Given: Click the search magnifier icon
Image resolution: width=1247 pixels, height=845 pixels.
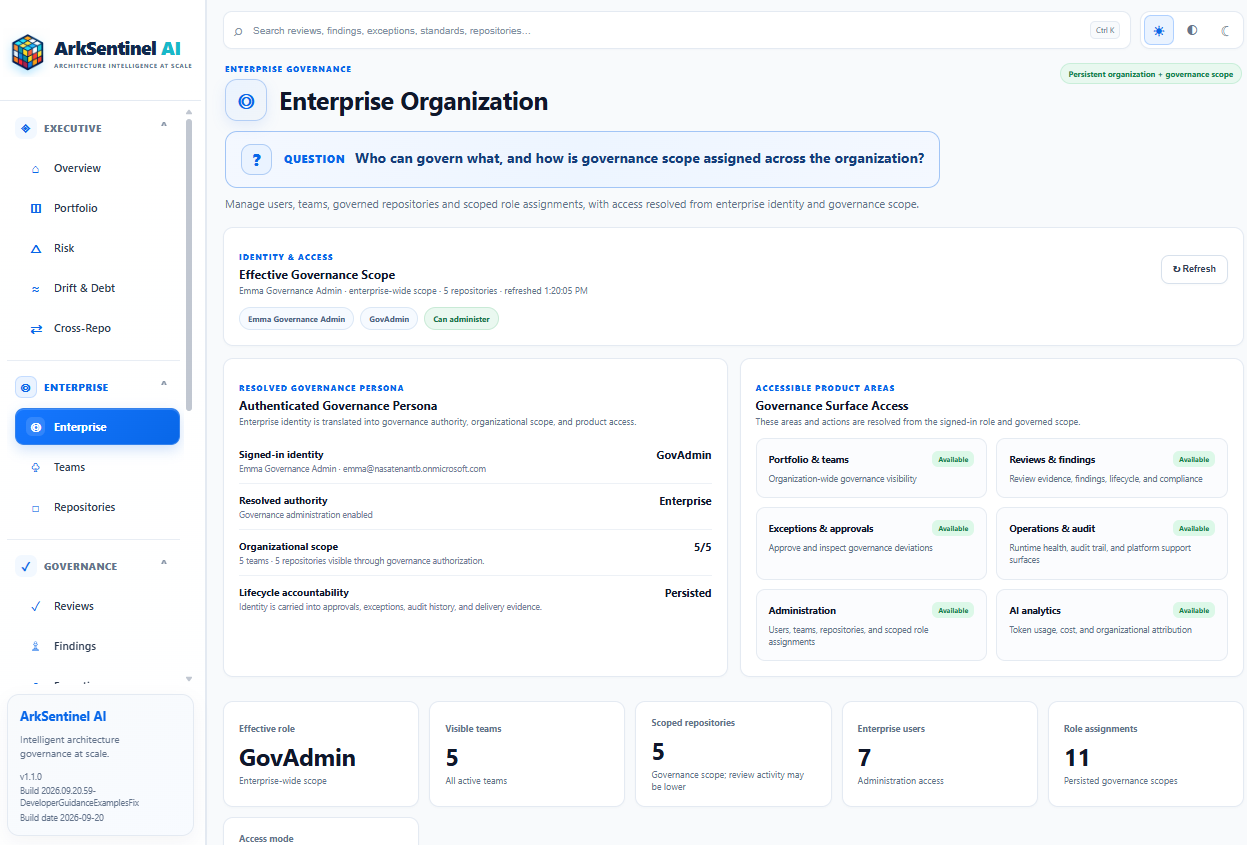Looking at the screenshot, I should [238, 31].
